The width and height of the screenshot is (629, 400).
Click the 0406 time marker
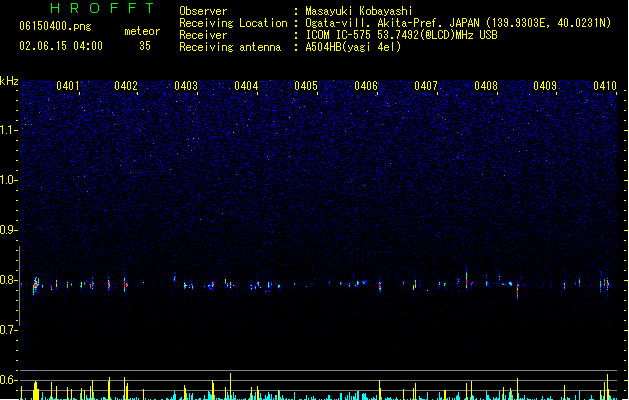pos(366,86)
